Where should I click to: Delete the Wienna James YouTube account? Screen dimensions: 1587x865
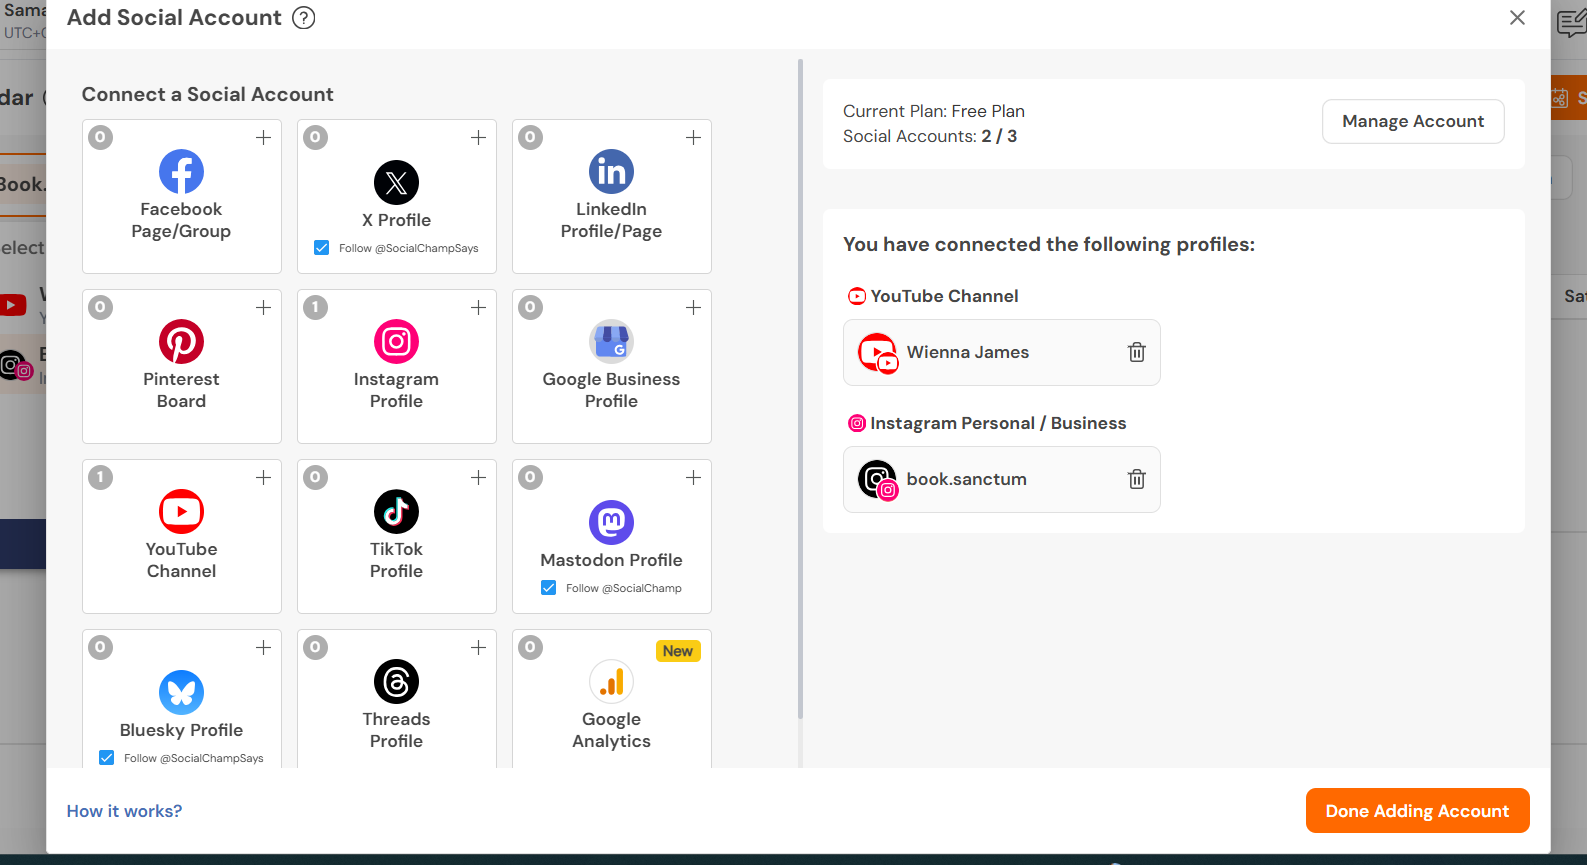click(1137, 352)
